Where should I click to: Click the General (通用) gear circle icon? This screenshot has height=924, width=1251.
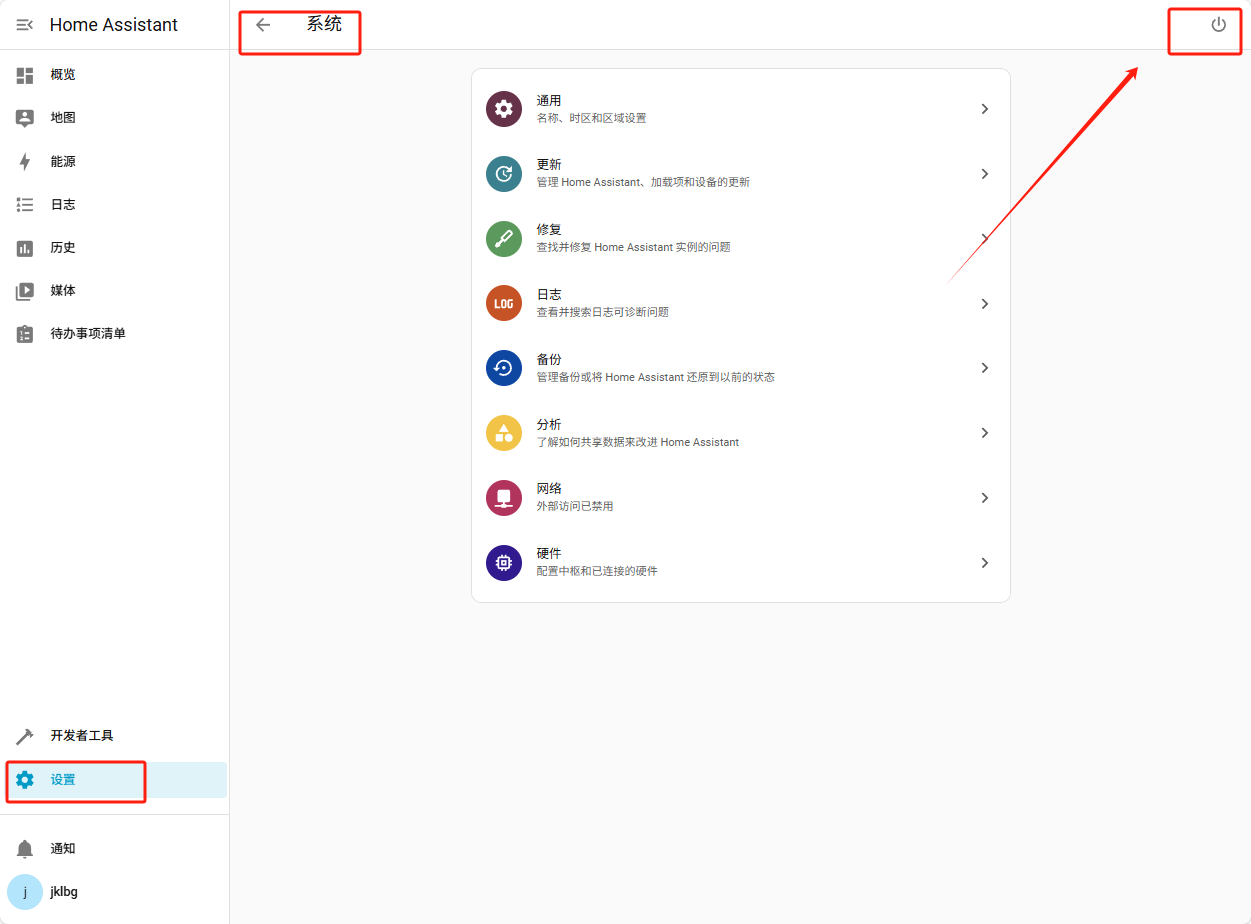tap(504, 109)
